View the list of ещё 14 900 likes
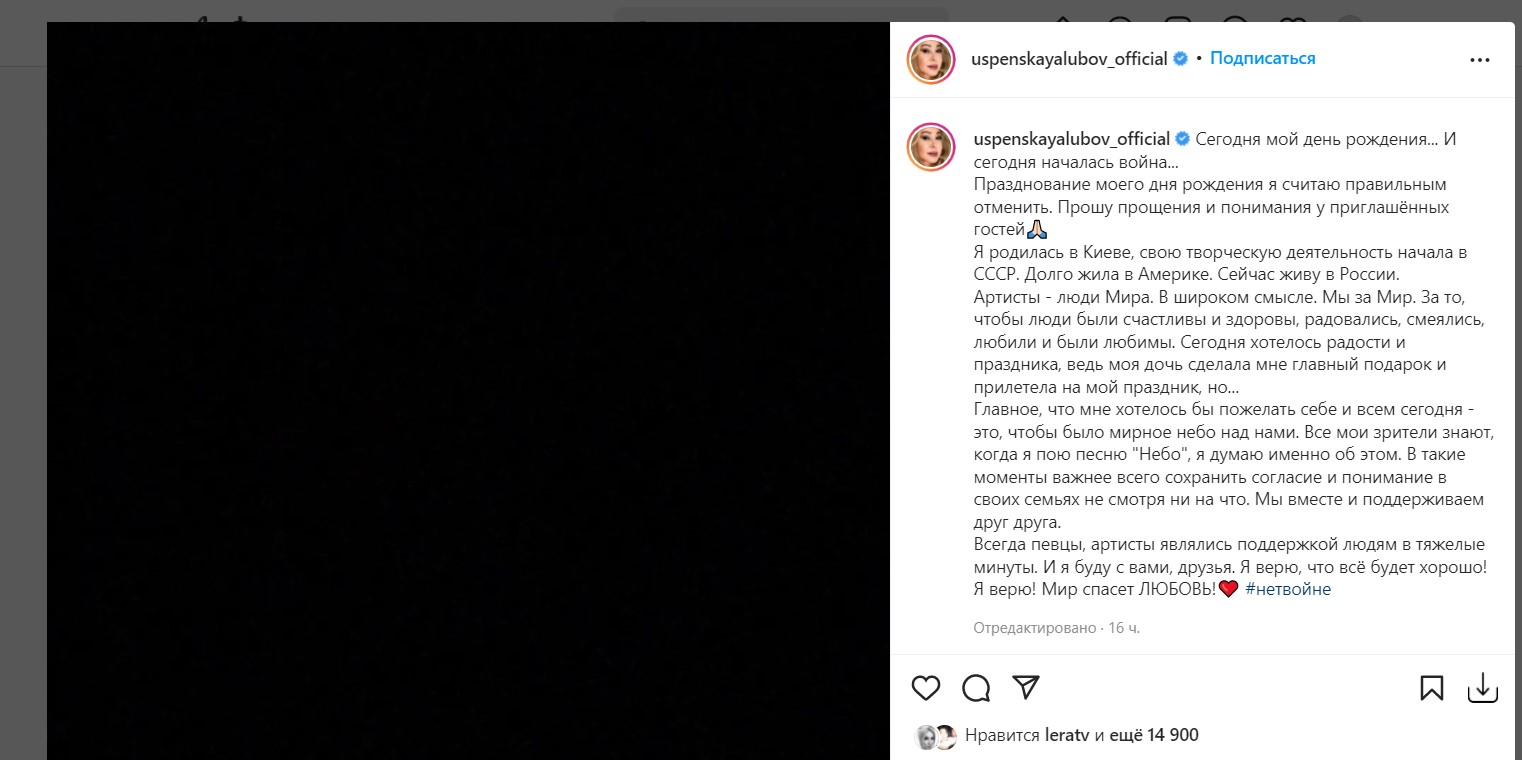1522x760 pixels. (x=1154, y=735)
